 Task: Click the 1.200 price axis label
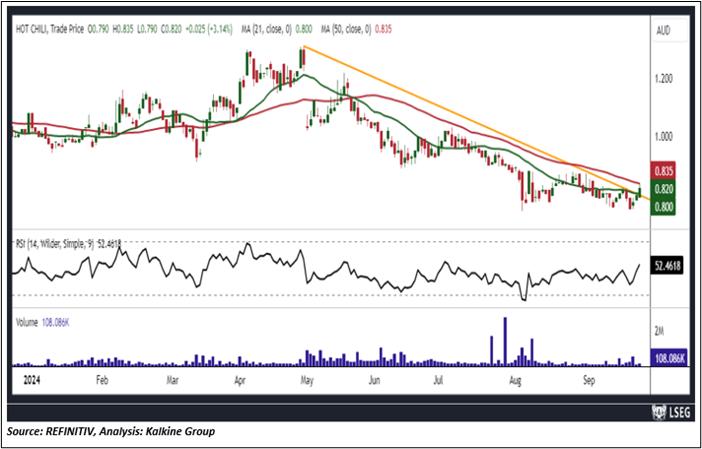[664, 79]
